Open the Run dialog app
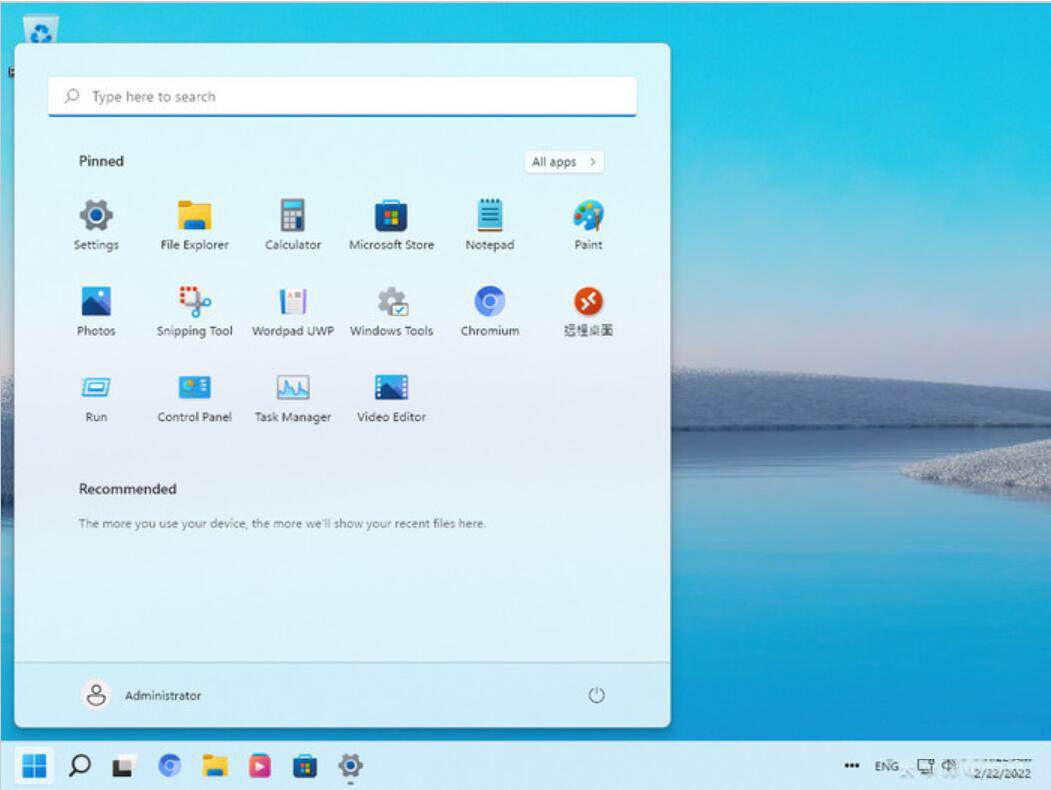1051x790 pixels. pos(96,397)
